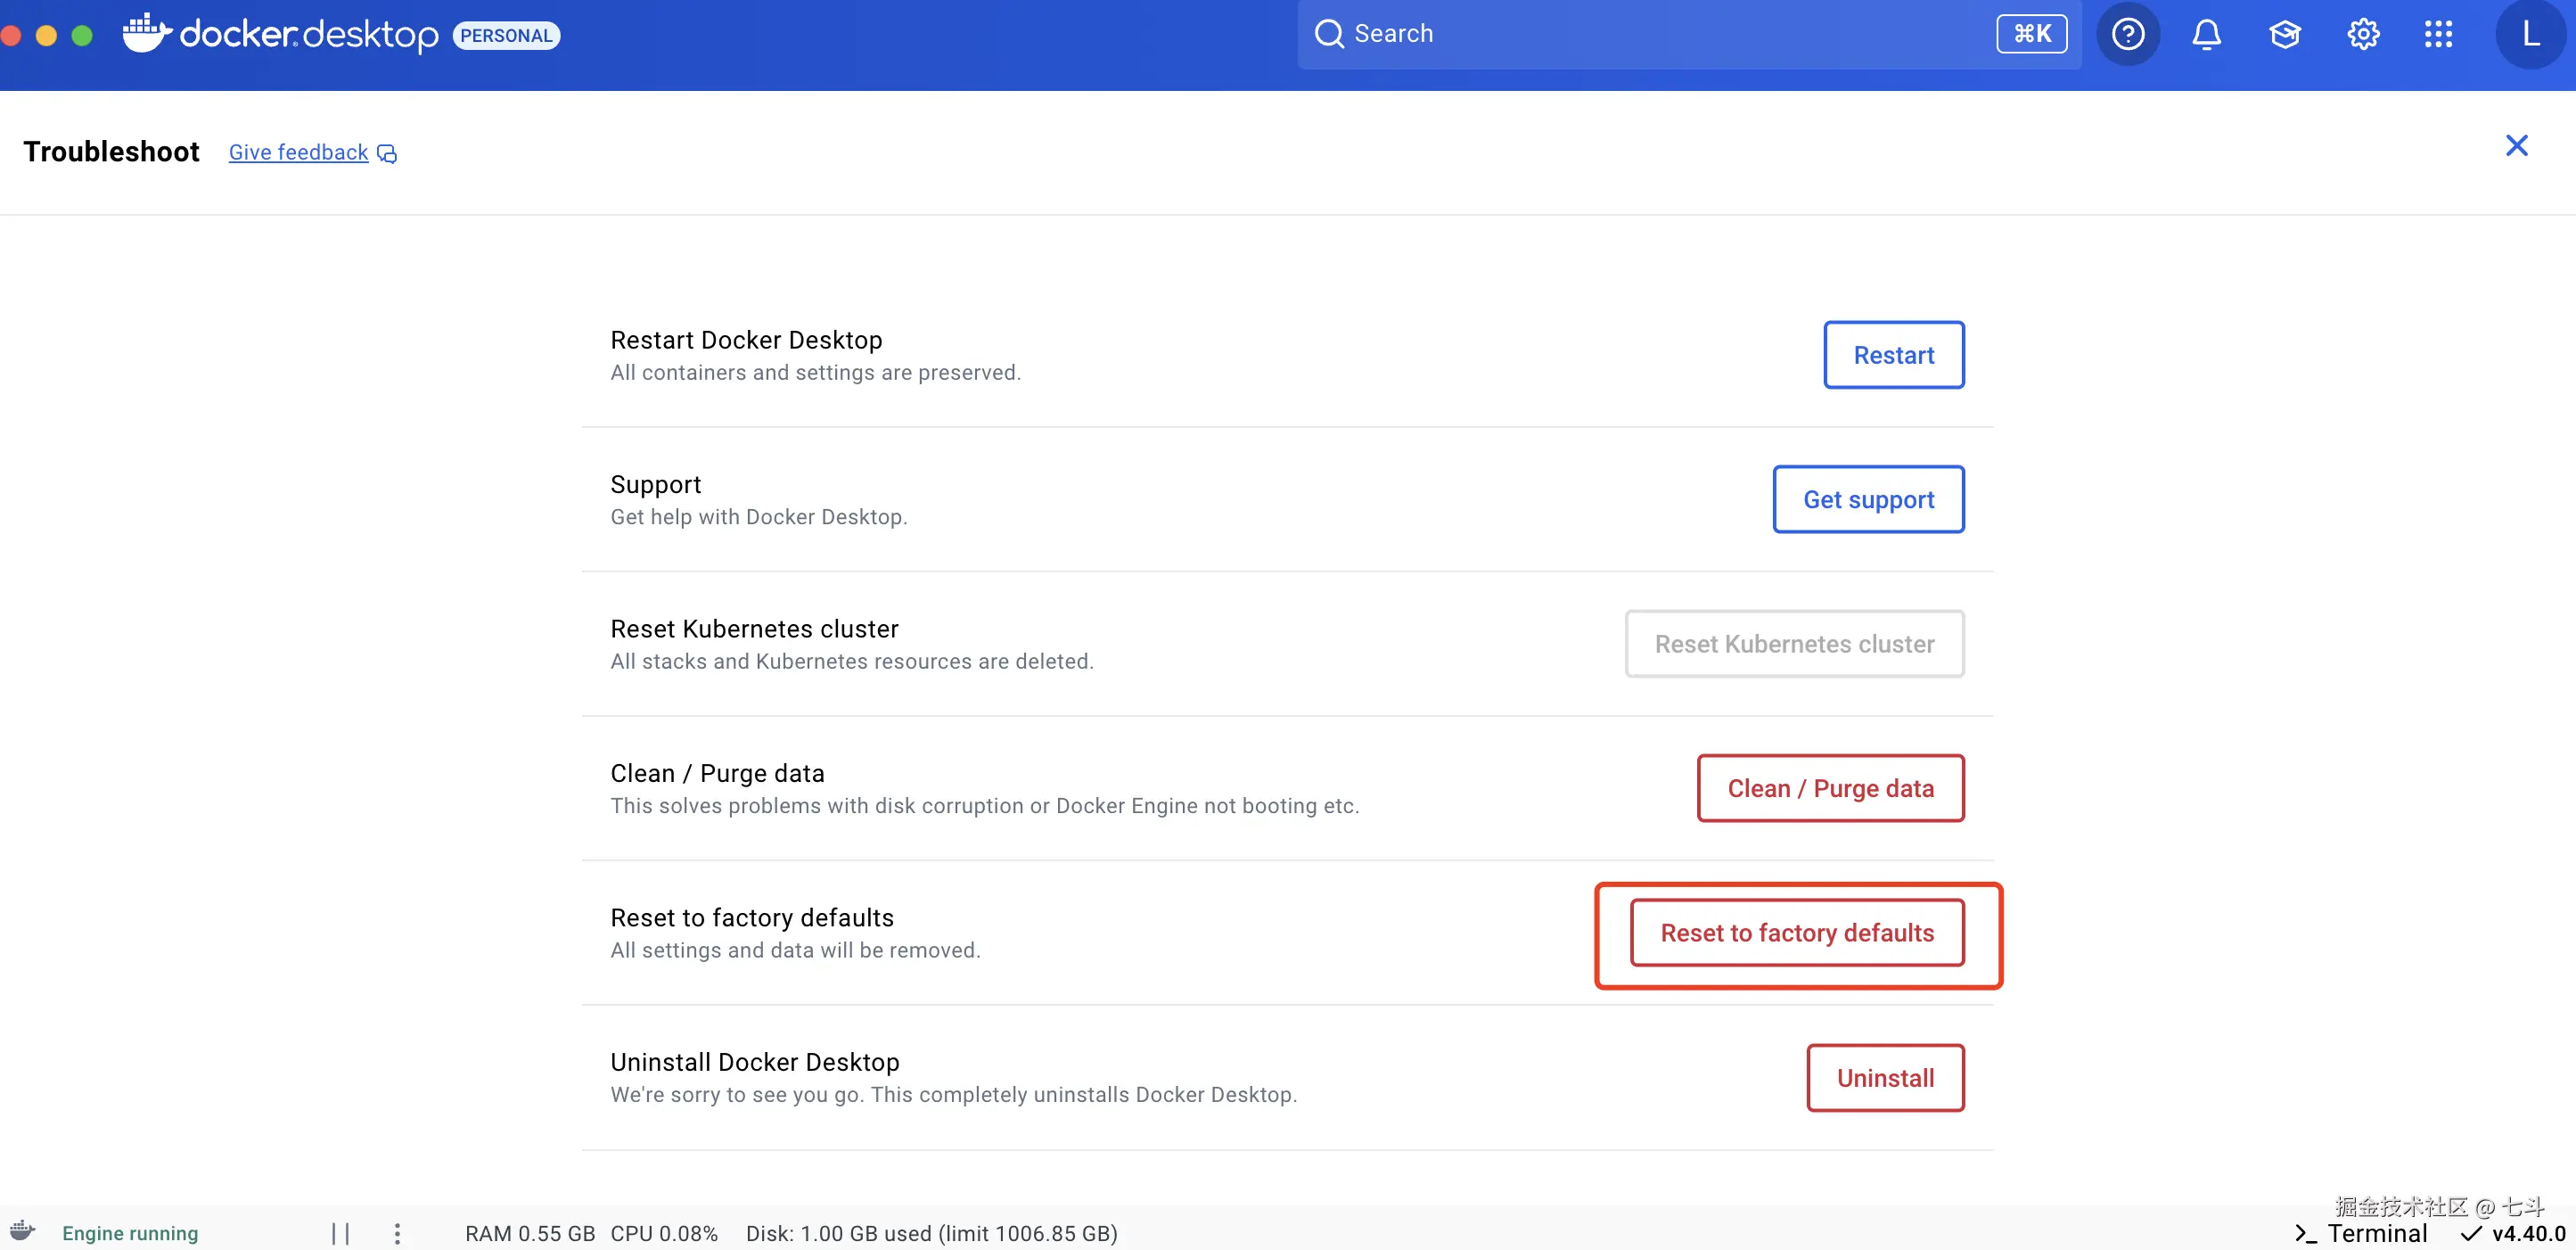Image resolution: width=2576 pixels, height=1250 pixels.
Task: Click the text 'Get help with Docker Desktop.'
Action: [759, 517]
